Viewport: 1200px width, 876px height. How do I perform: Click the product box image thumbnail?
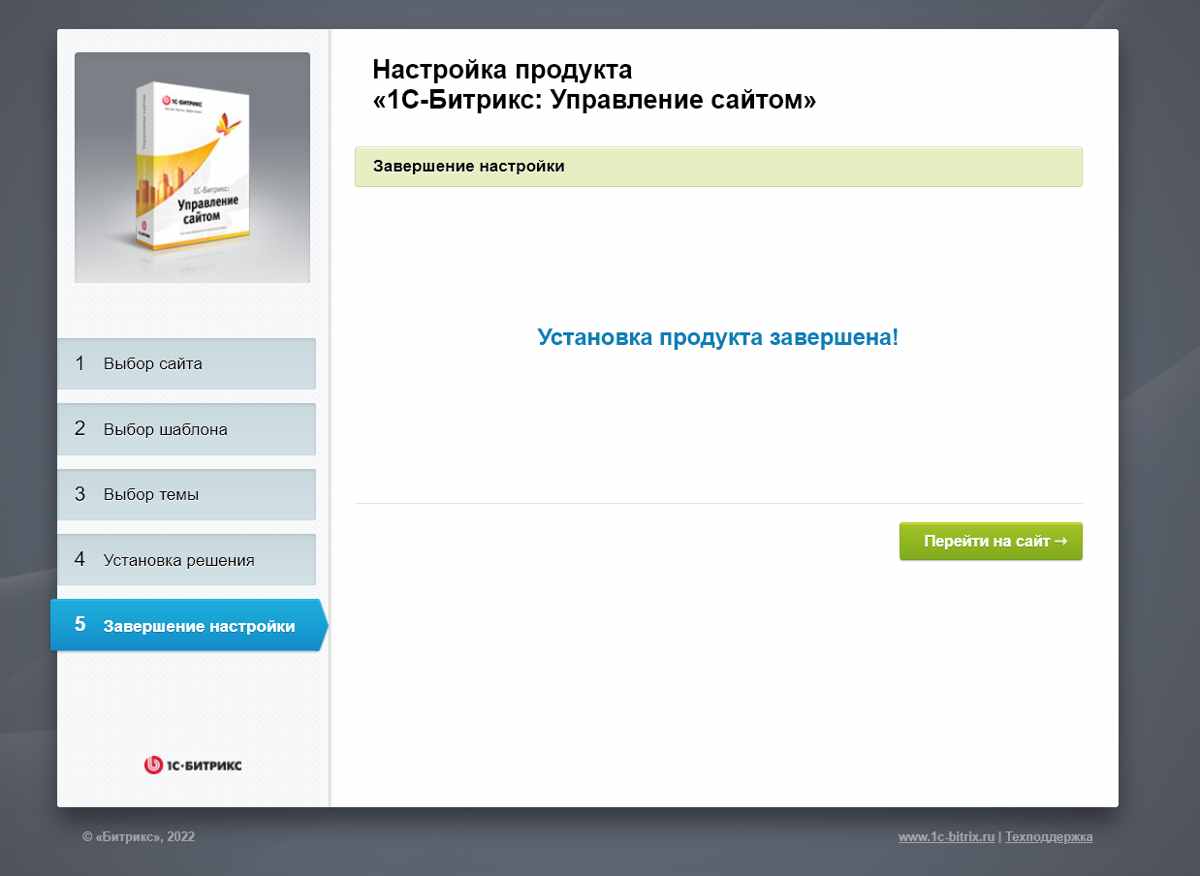coord(192,168)
